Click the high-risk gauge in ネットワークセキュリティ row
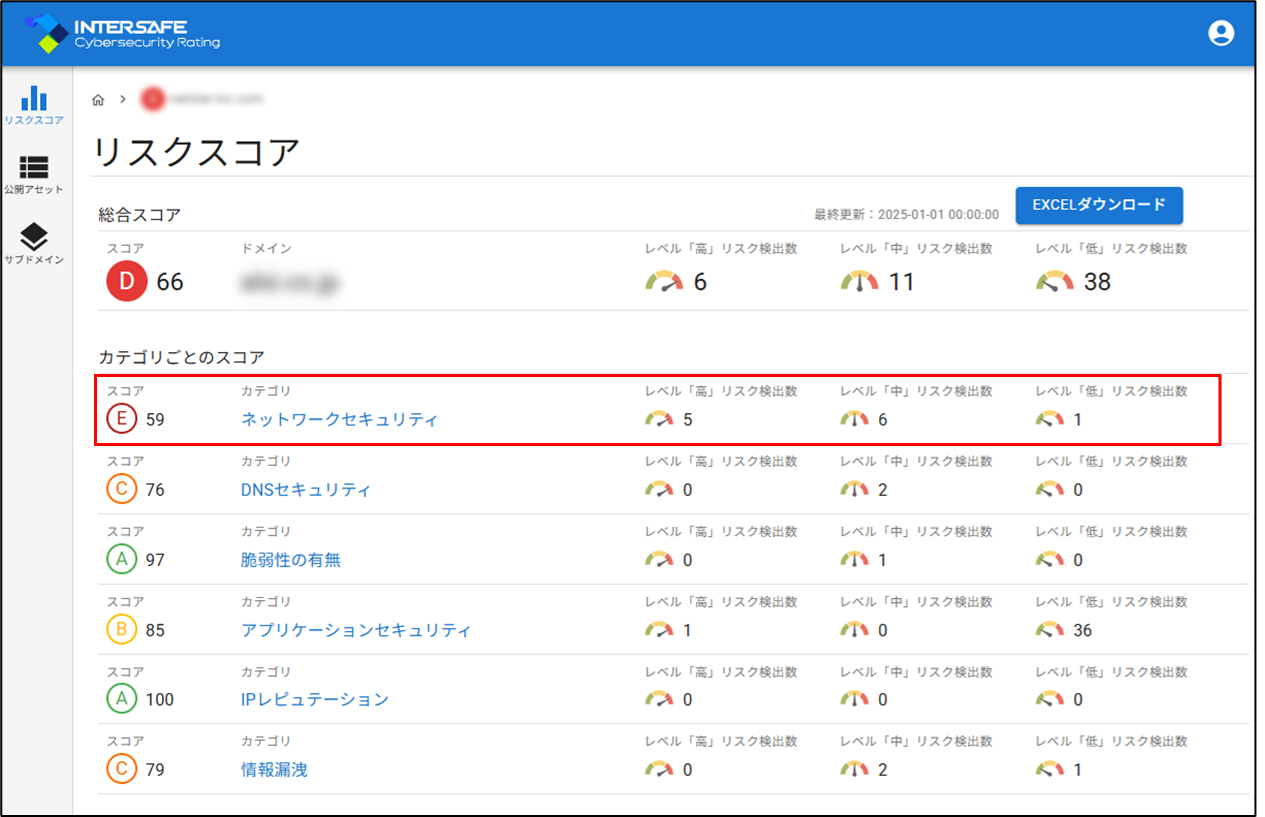The image size is (1265, 817). pyautogui.click(x=660, y=420)
